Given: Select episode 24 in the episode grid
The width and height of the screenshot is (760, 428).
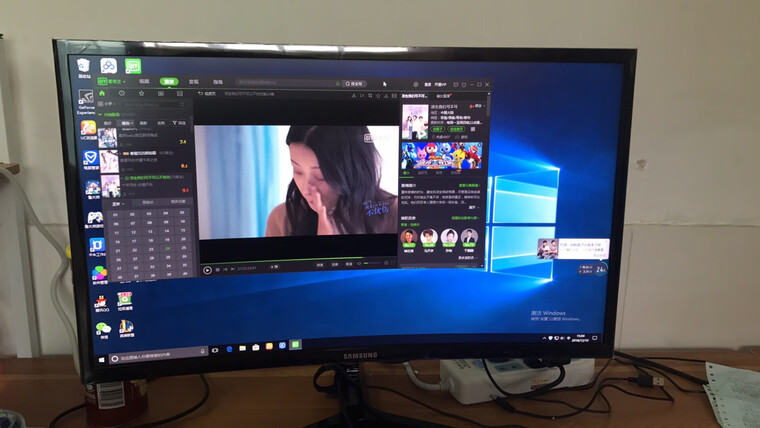Looking at the screenshot, I should pyautogui.click(x=168, y=249).
